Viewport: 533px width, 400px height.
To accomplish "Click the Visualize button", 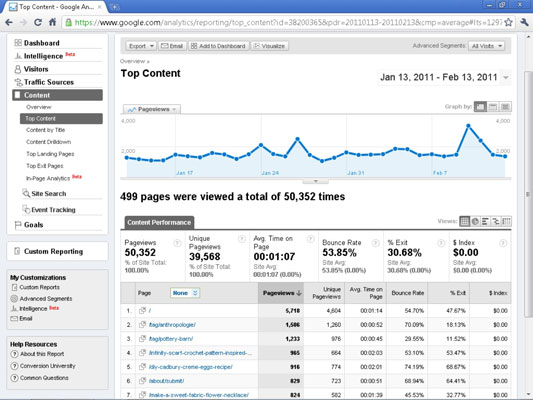I will point(270,46).
